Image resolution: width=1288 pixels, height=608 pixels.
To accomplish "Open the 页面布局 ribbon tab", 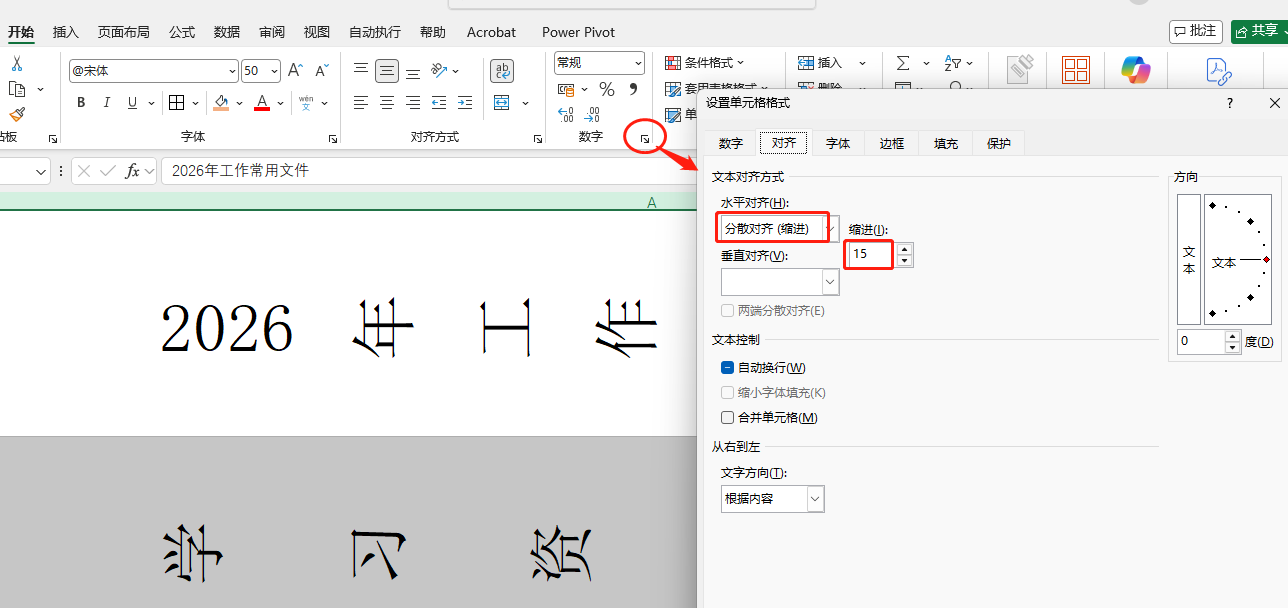I will [124, 32].
